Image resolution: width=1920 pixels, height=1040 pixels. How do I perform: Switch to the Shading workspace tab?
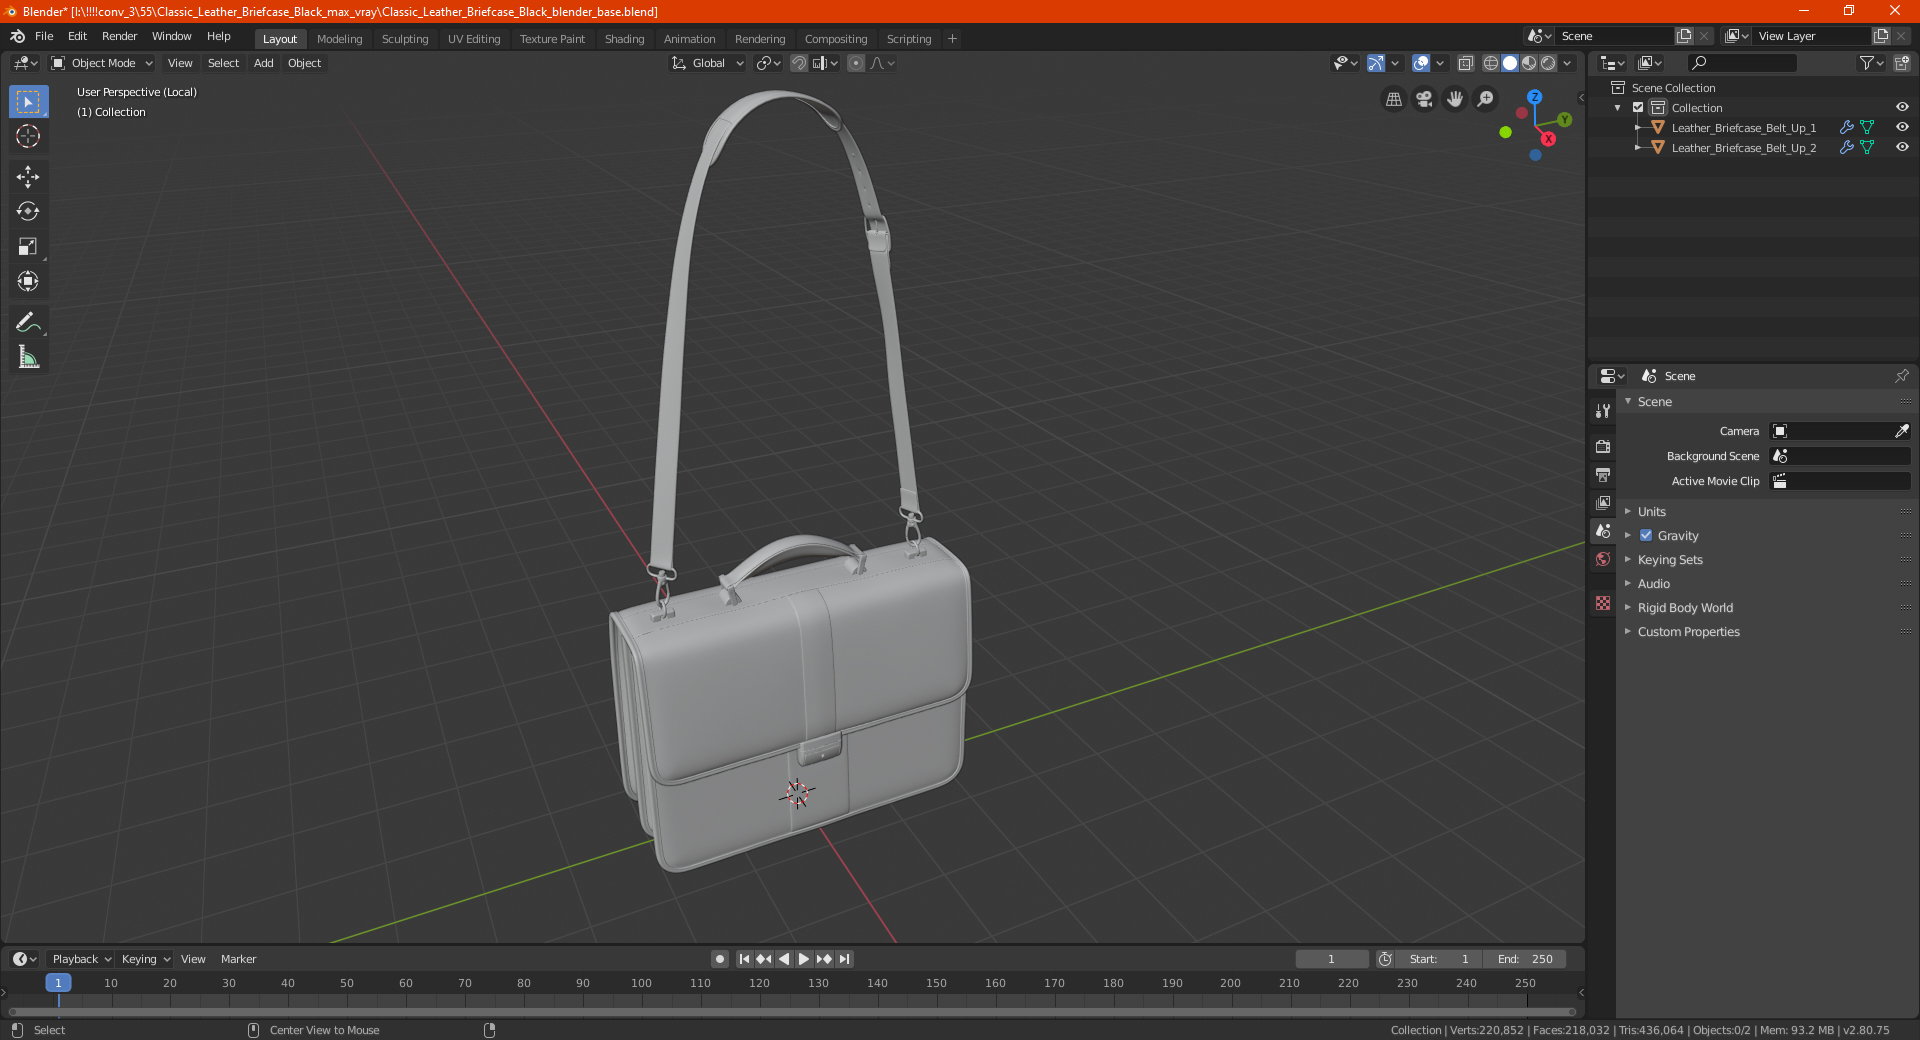tap(624, 39)
